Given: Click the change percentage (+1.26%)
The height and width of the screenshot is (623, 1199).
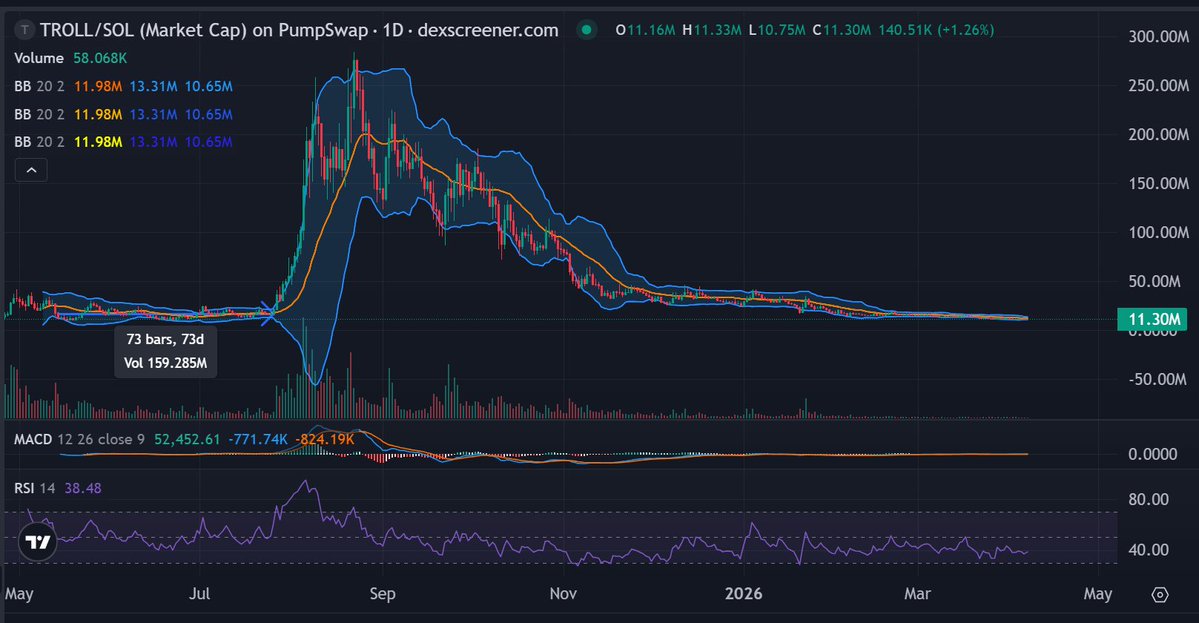Looking at the screenshot, I should (965, 31).
